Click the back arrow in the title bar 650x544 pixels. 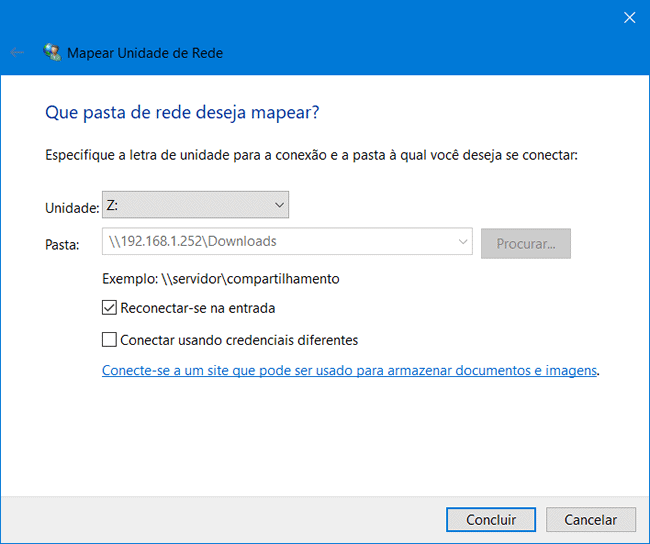point(17,53)
